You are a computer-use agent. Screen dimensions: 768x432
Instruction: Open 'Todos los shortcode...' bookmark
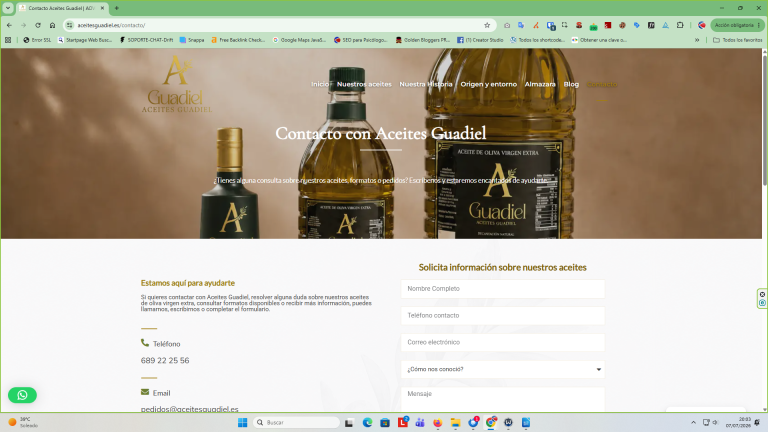point(537,40)
